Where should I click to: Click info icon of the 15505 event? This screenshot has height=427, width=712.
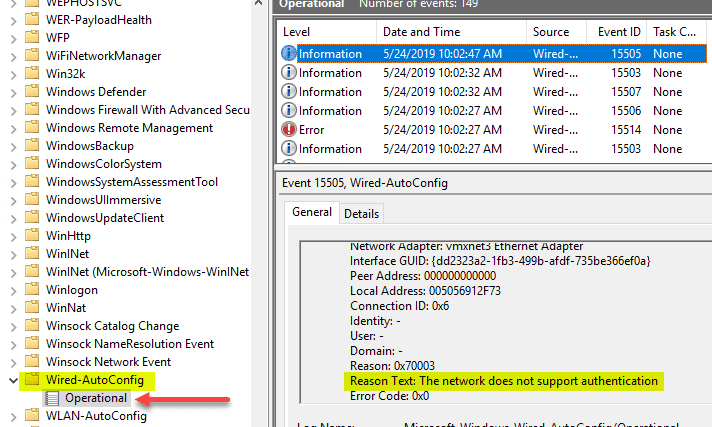(290, 54)
